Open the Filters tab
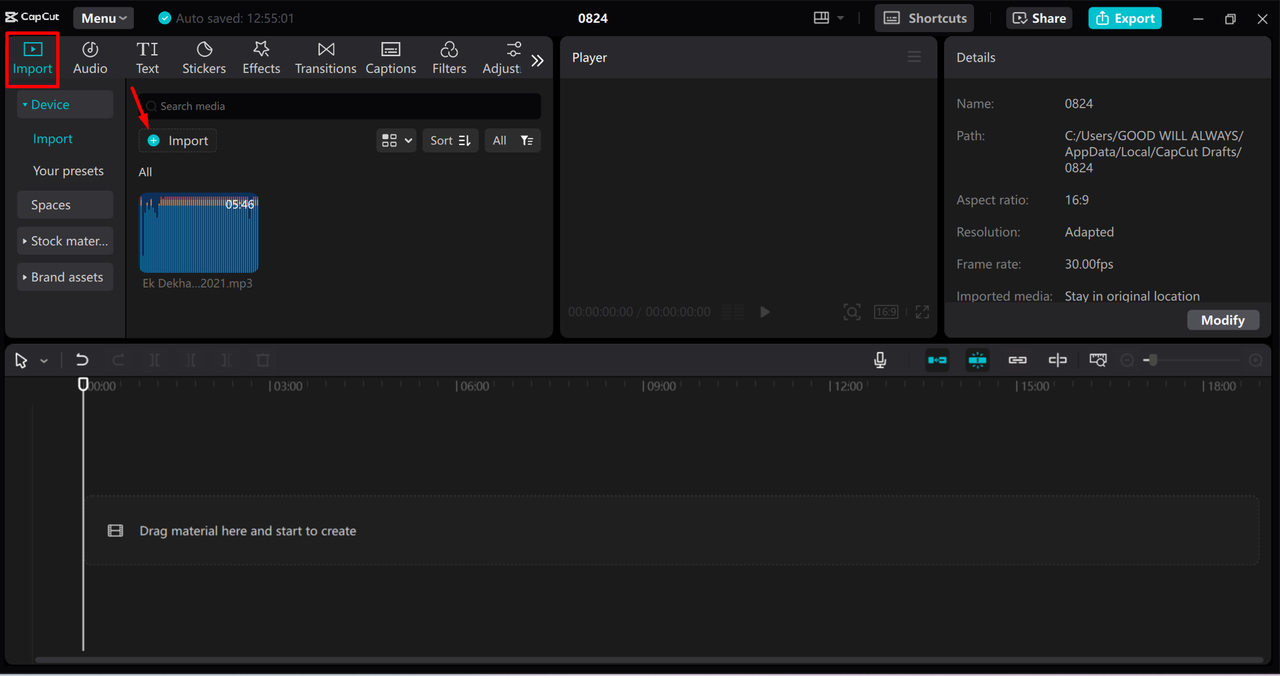 (x=449, y=58)
